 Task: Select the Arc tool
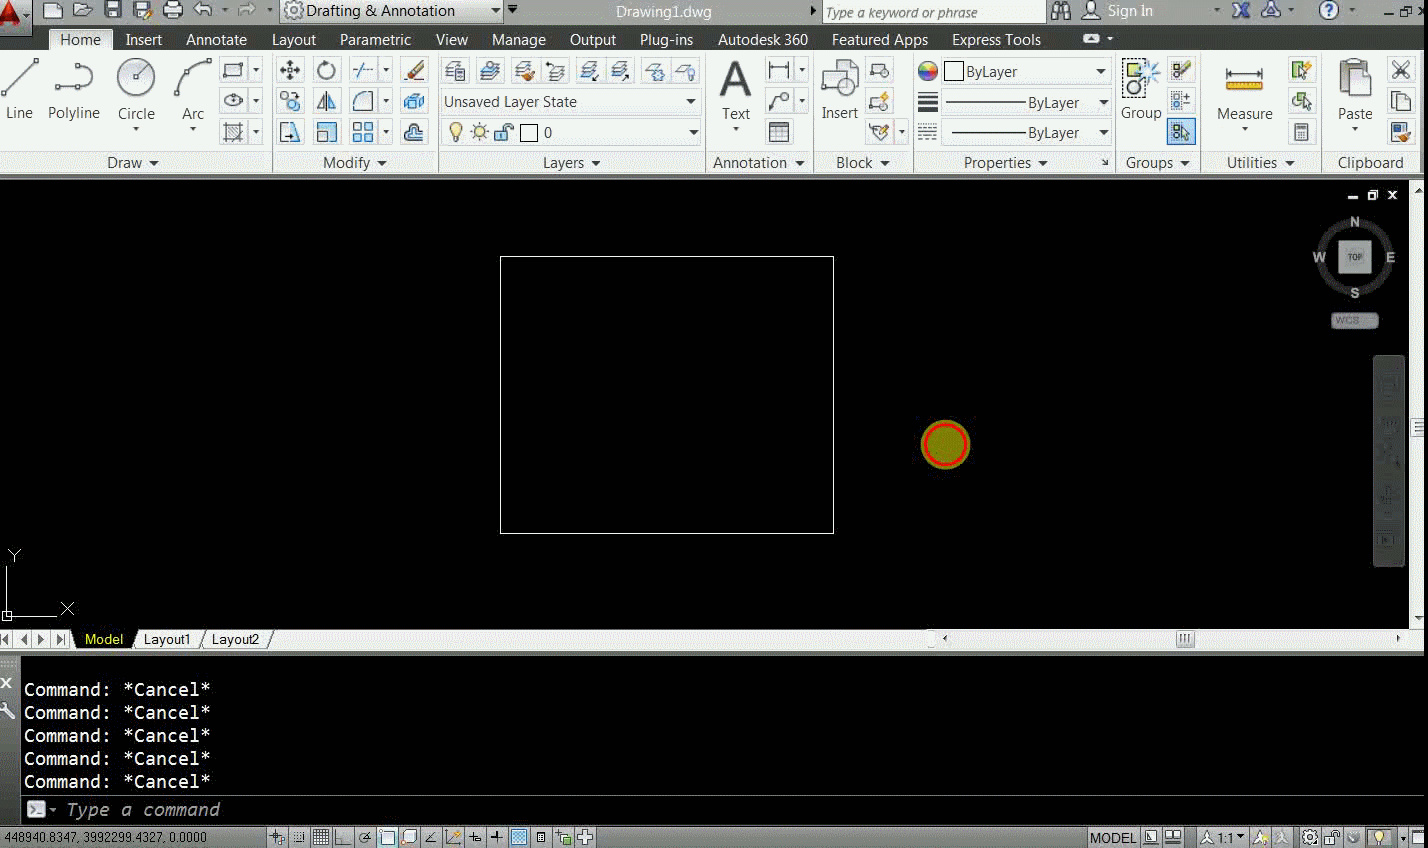193,92
